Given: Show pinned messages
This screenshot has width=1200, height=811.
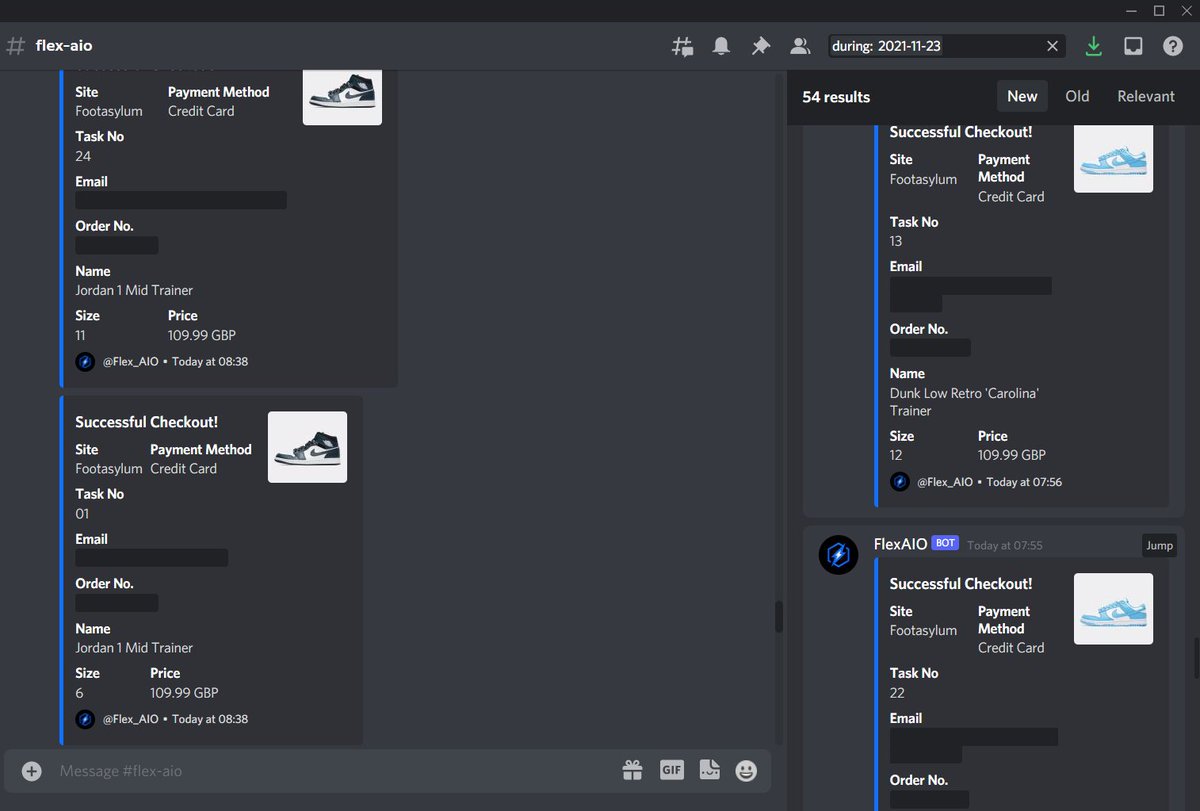Looking at the screenshot, I should (761, 46).
